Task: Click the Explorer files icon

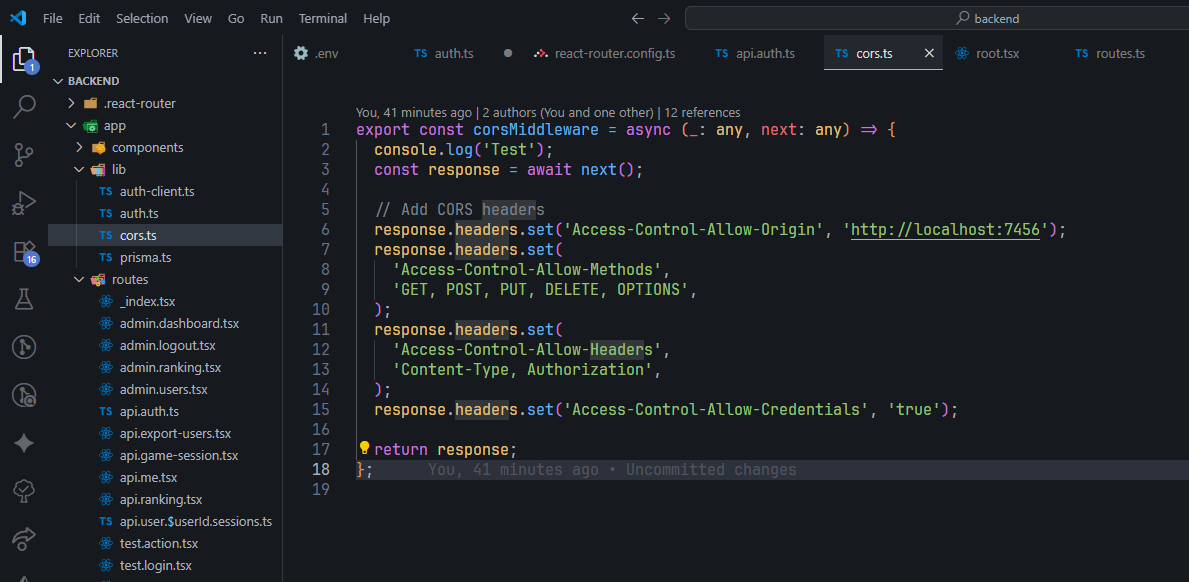Action: click(x=24, y=58)
